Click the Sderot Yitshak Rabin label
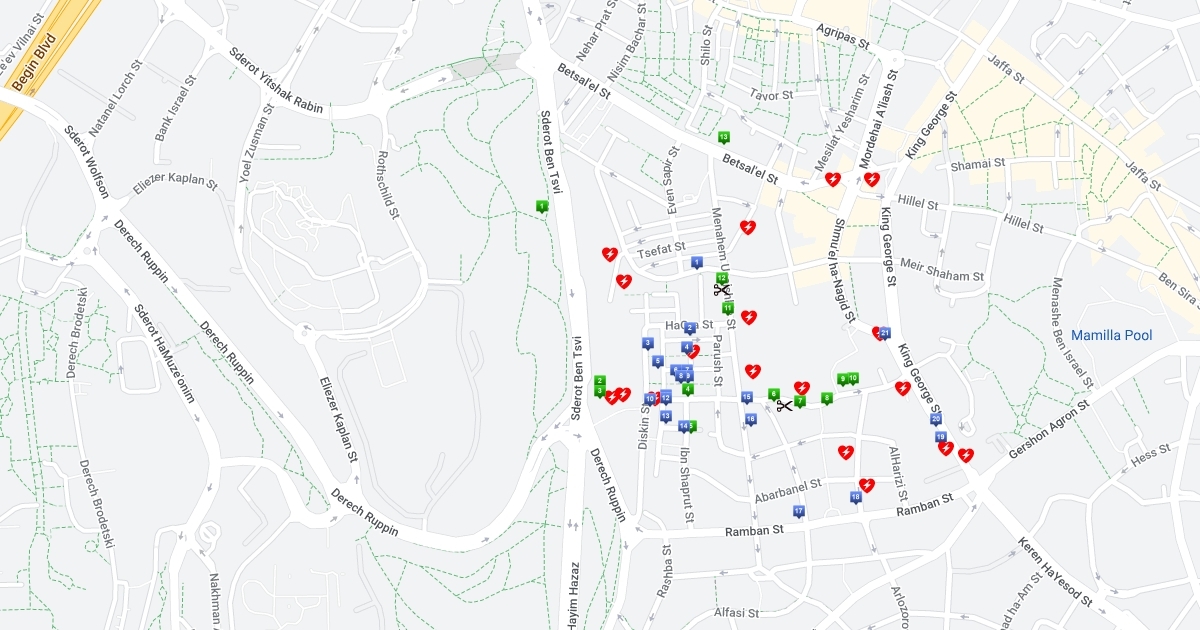The width and height of the screenshot is (1200, 630). coord(277,81)
